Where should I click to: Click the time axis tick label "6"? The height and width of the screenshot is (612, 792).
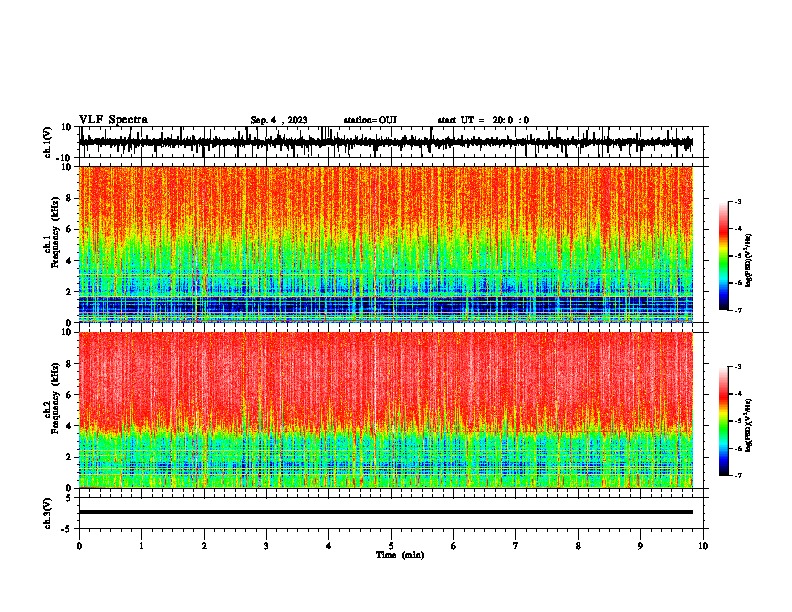(x=453, y=546)
